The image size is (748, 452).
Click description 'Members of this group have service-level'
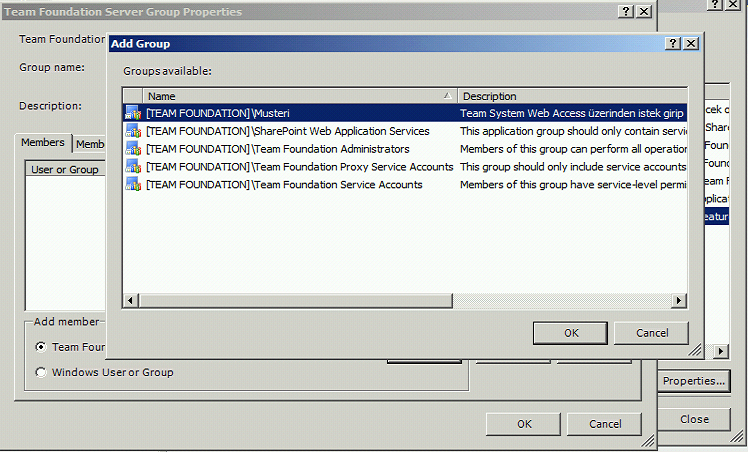[573, 185]
